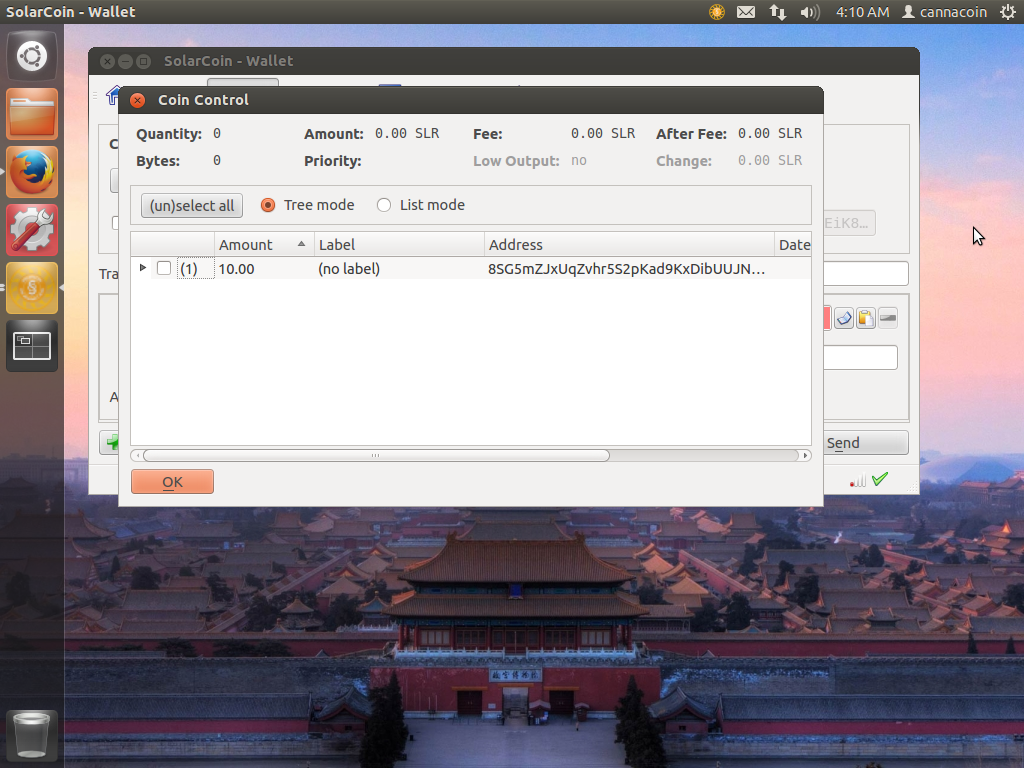Click the Amount value 0.00 SLR in summary
Viewport: 1024px width, 768px height.
pyautogui.click(x=407, y=133)
